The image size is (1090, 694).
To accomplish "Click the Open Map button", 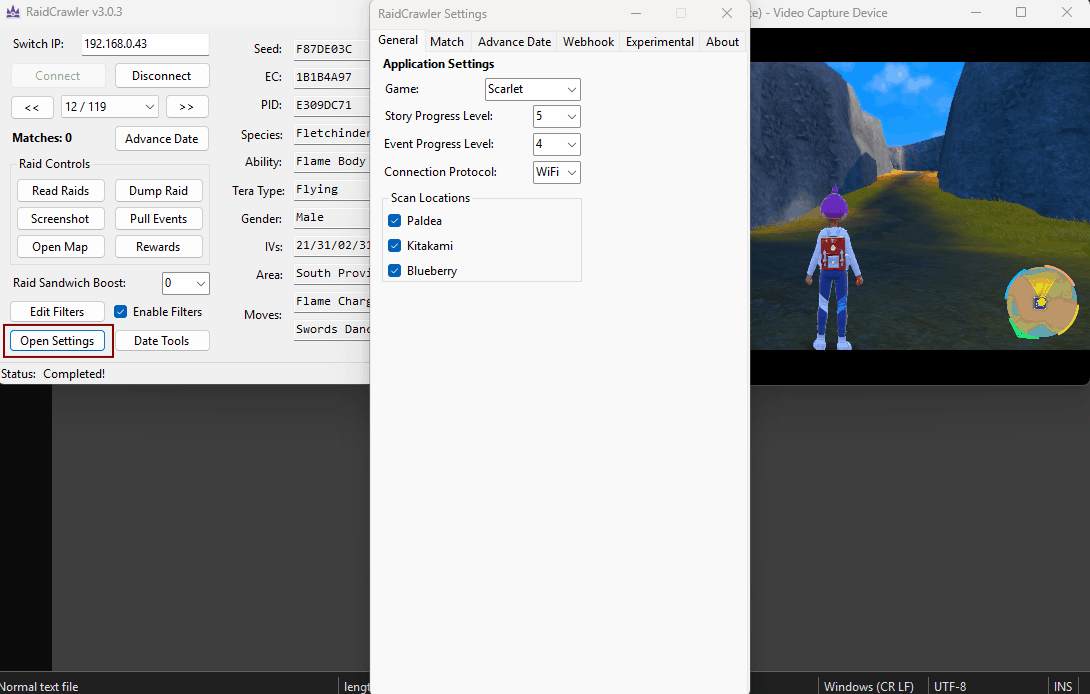I will tap(60, 247).
